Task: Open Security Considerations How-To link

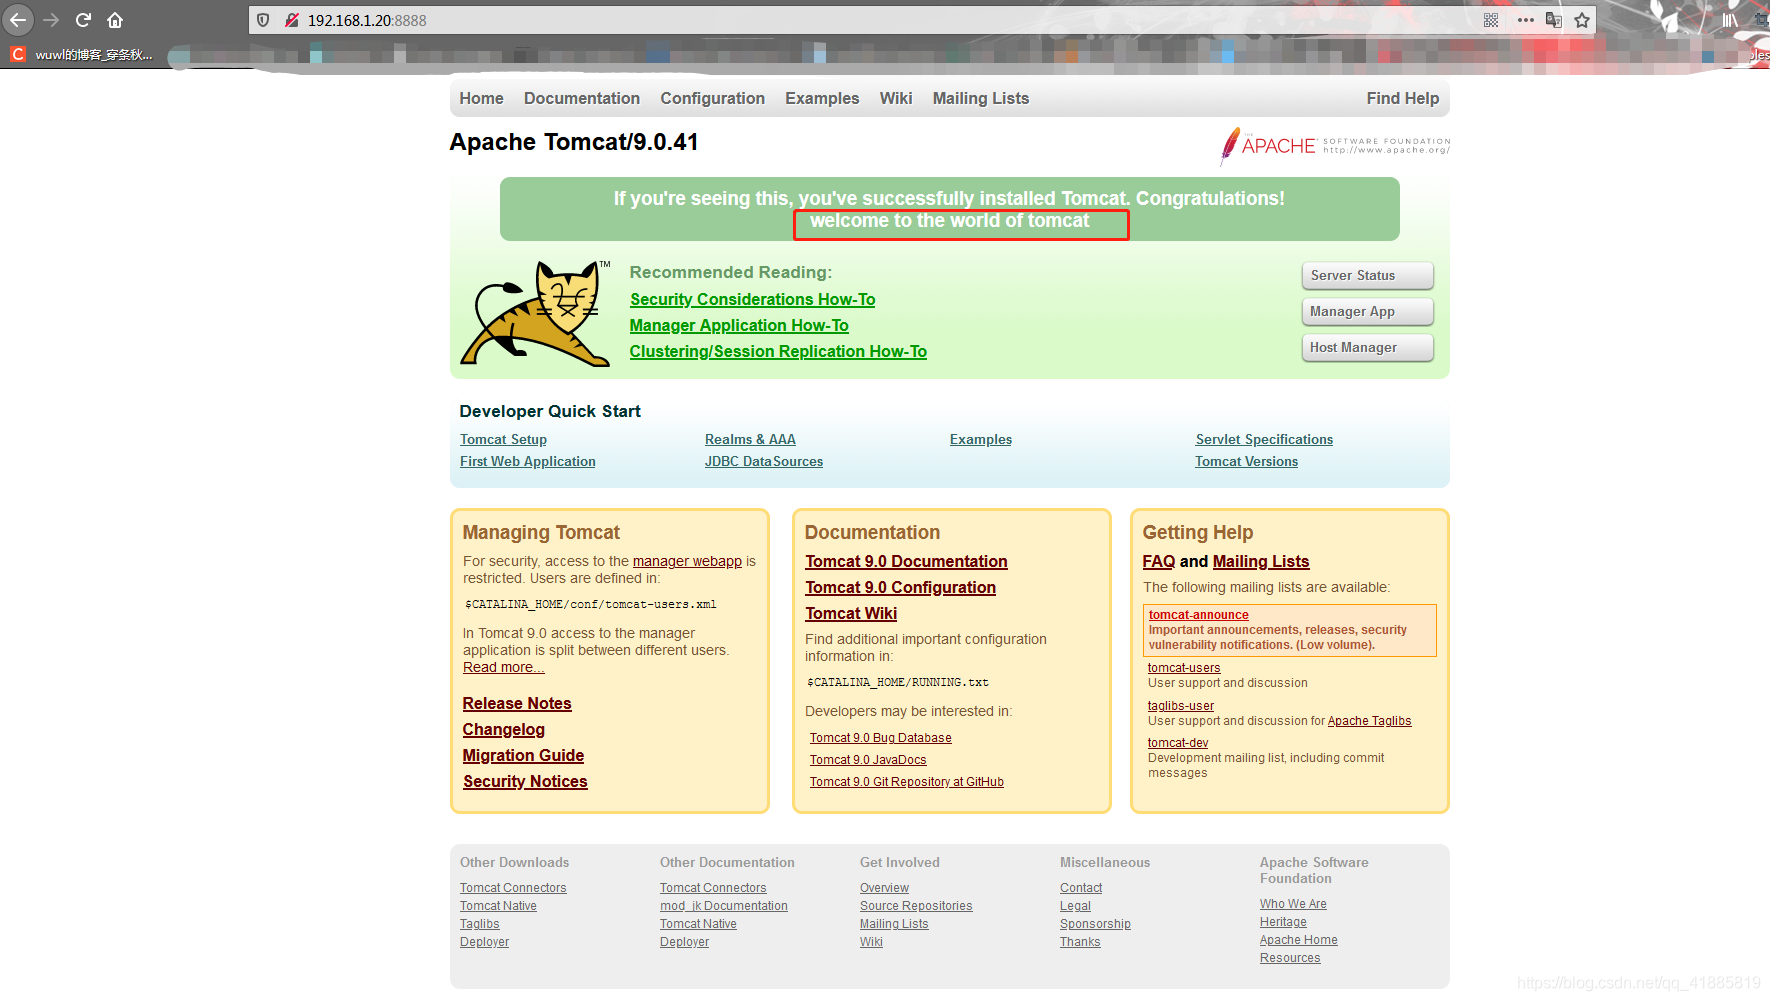Action: 752,300
